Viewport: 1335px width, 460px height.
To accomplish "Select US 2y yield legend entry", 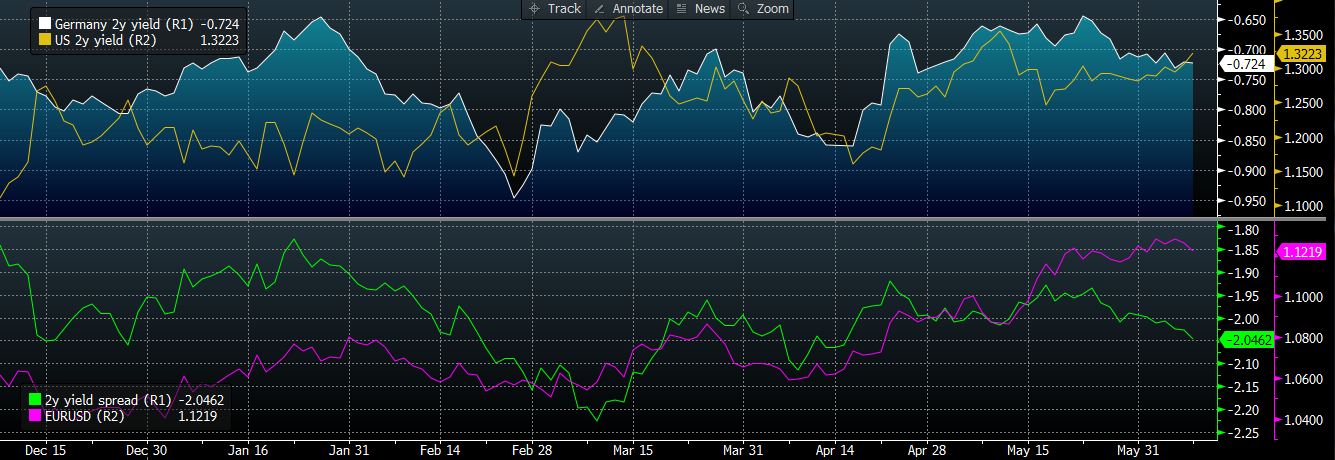I will click(x=97, y=41).
